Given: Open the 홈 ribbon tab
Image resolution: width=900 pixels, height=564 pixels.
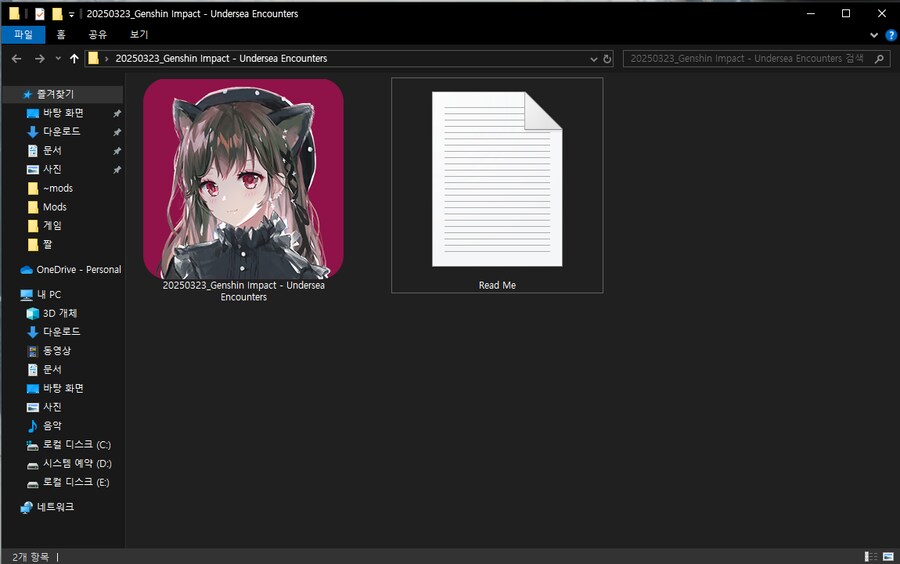Looking at the screenshot, I should [x=61, y=34].
